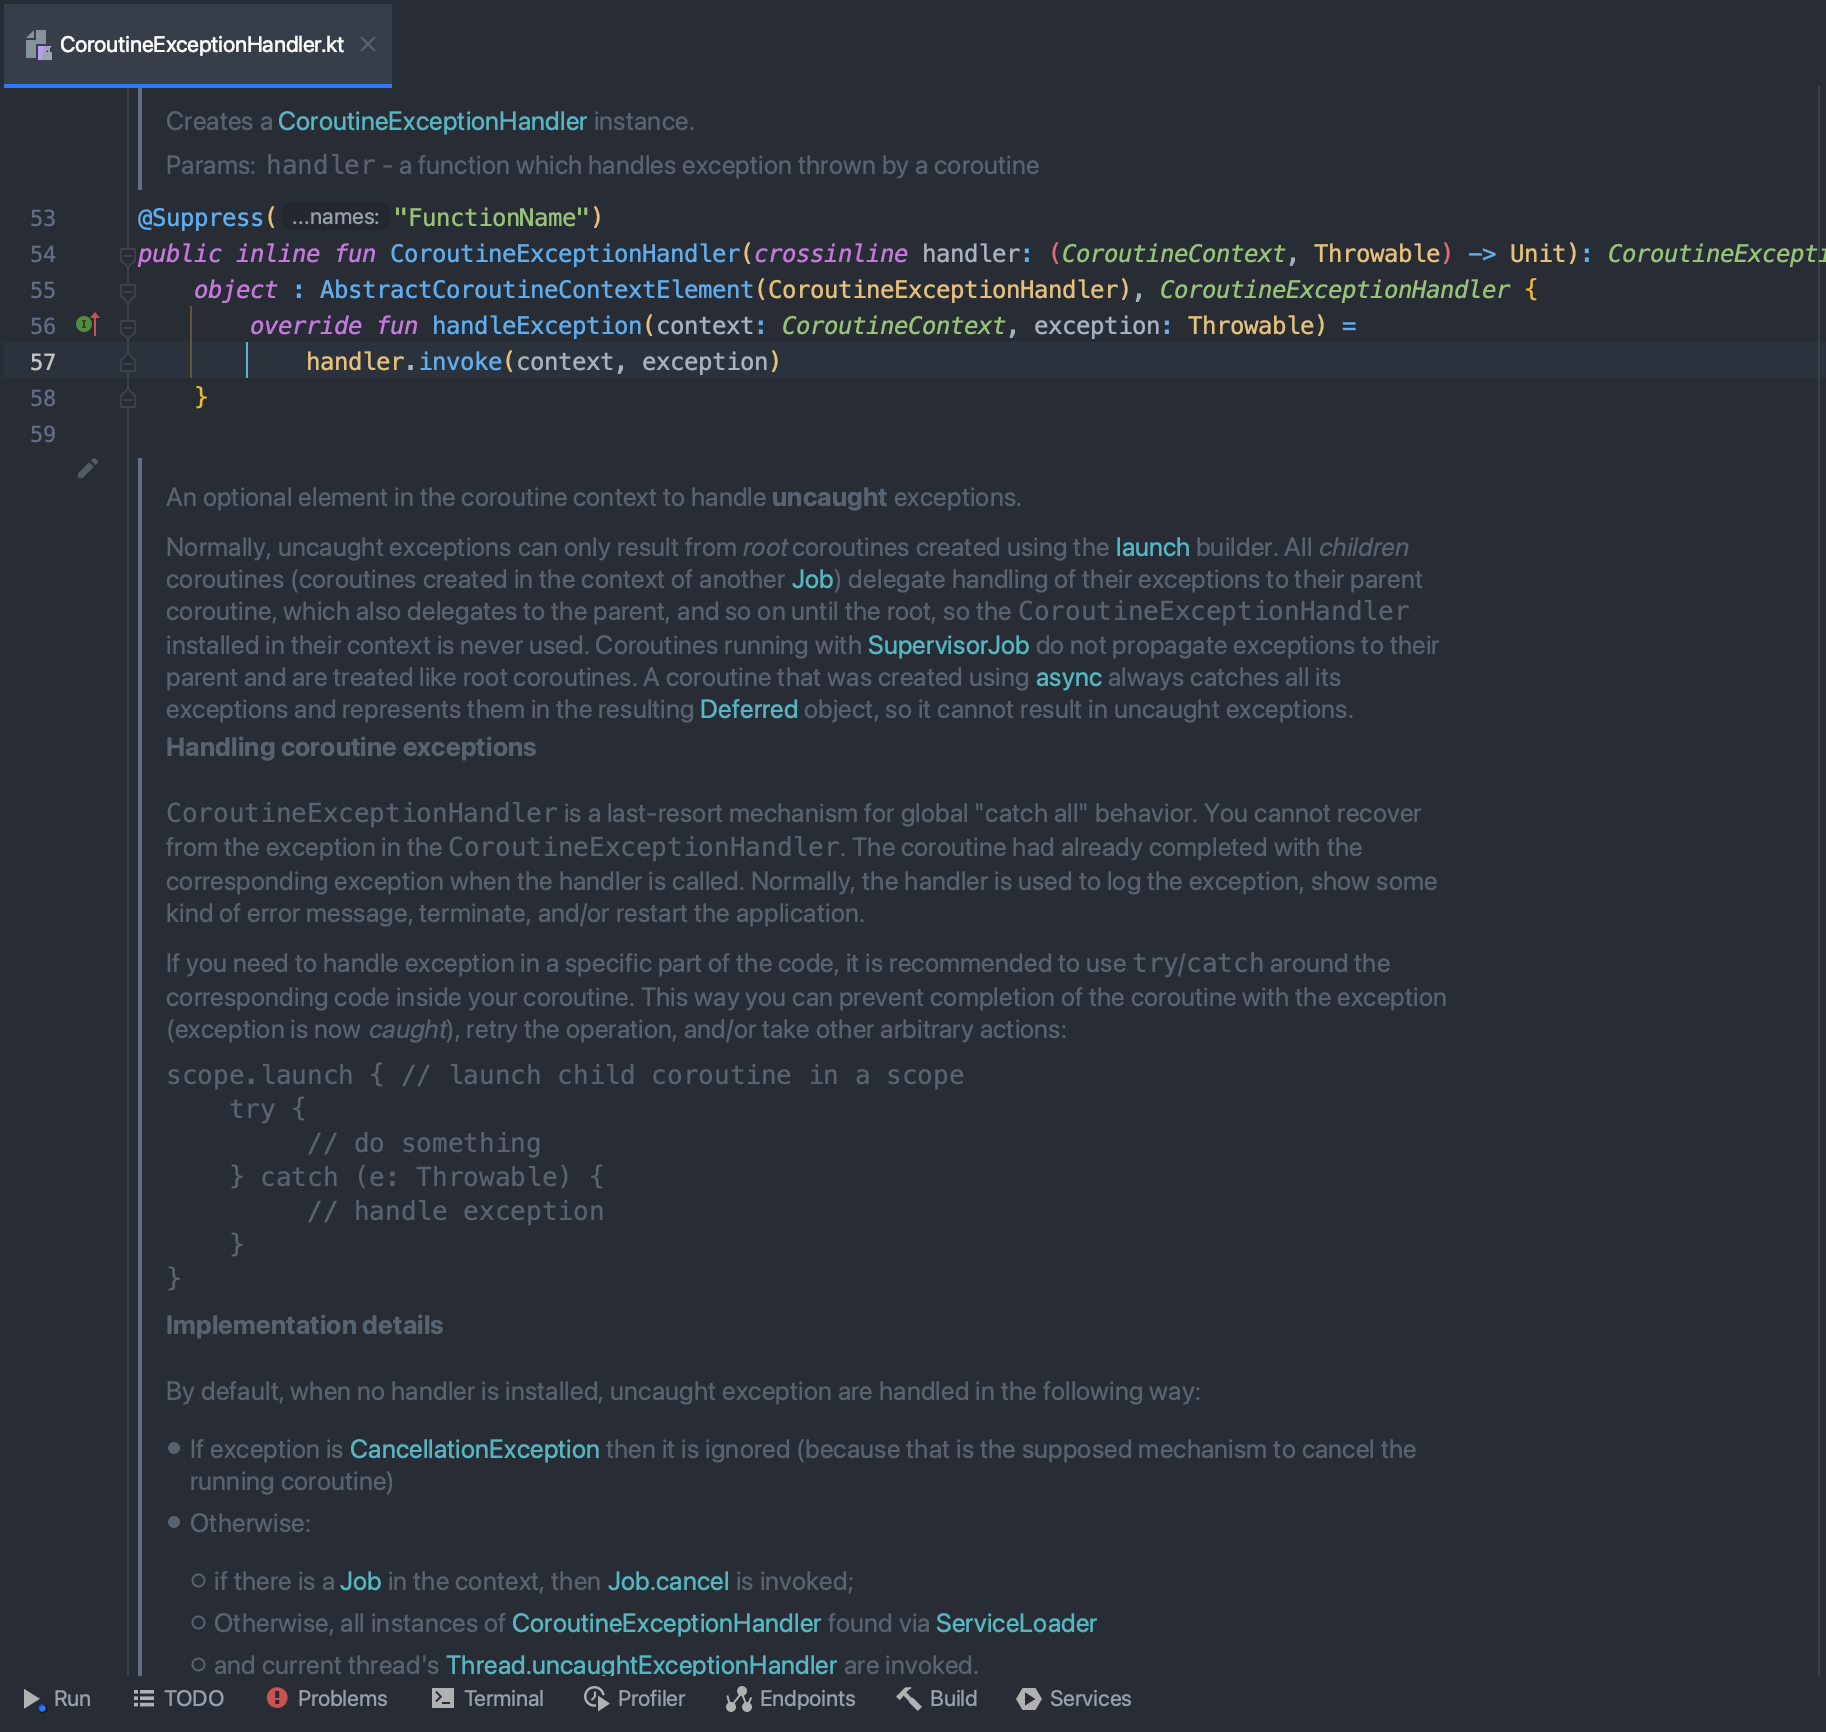
Task: Click the overrides gutter icon on line 56
Action: tap(88, 324)
